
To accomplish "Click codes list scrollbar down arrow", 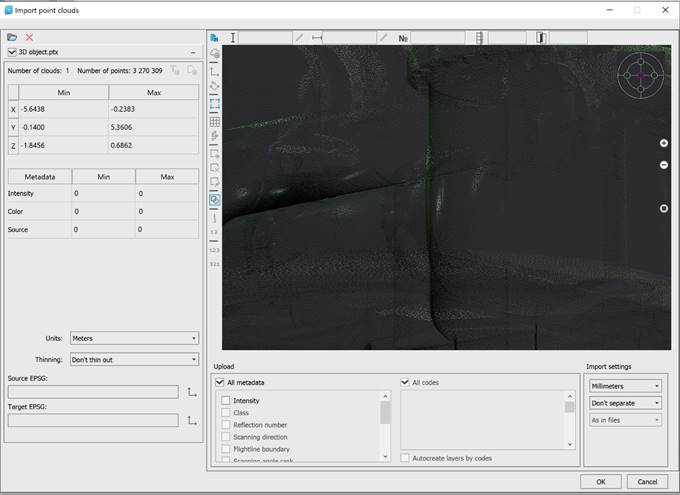I will click(x=570, y=444).
